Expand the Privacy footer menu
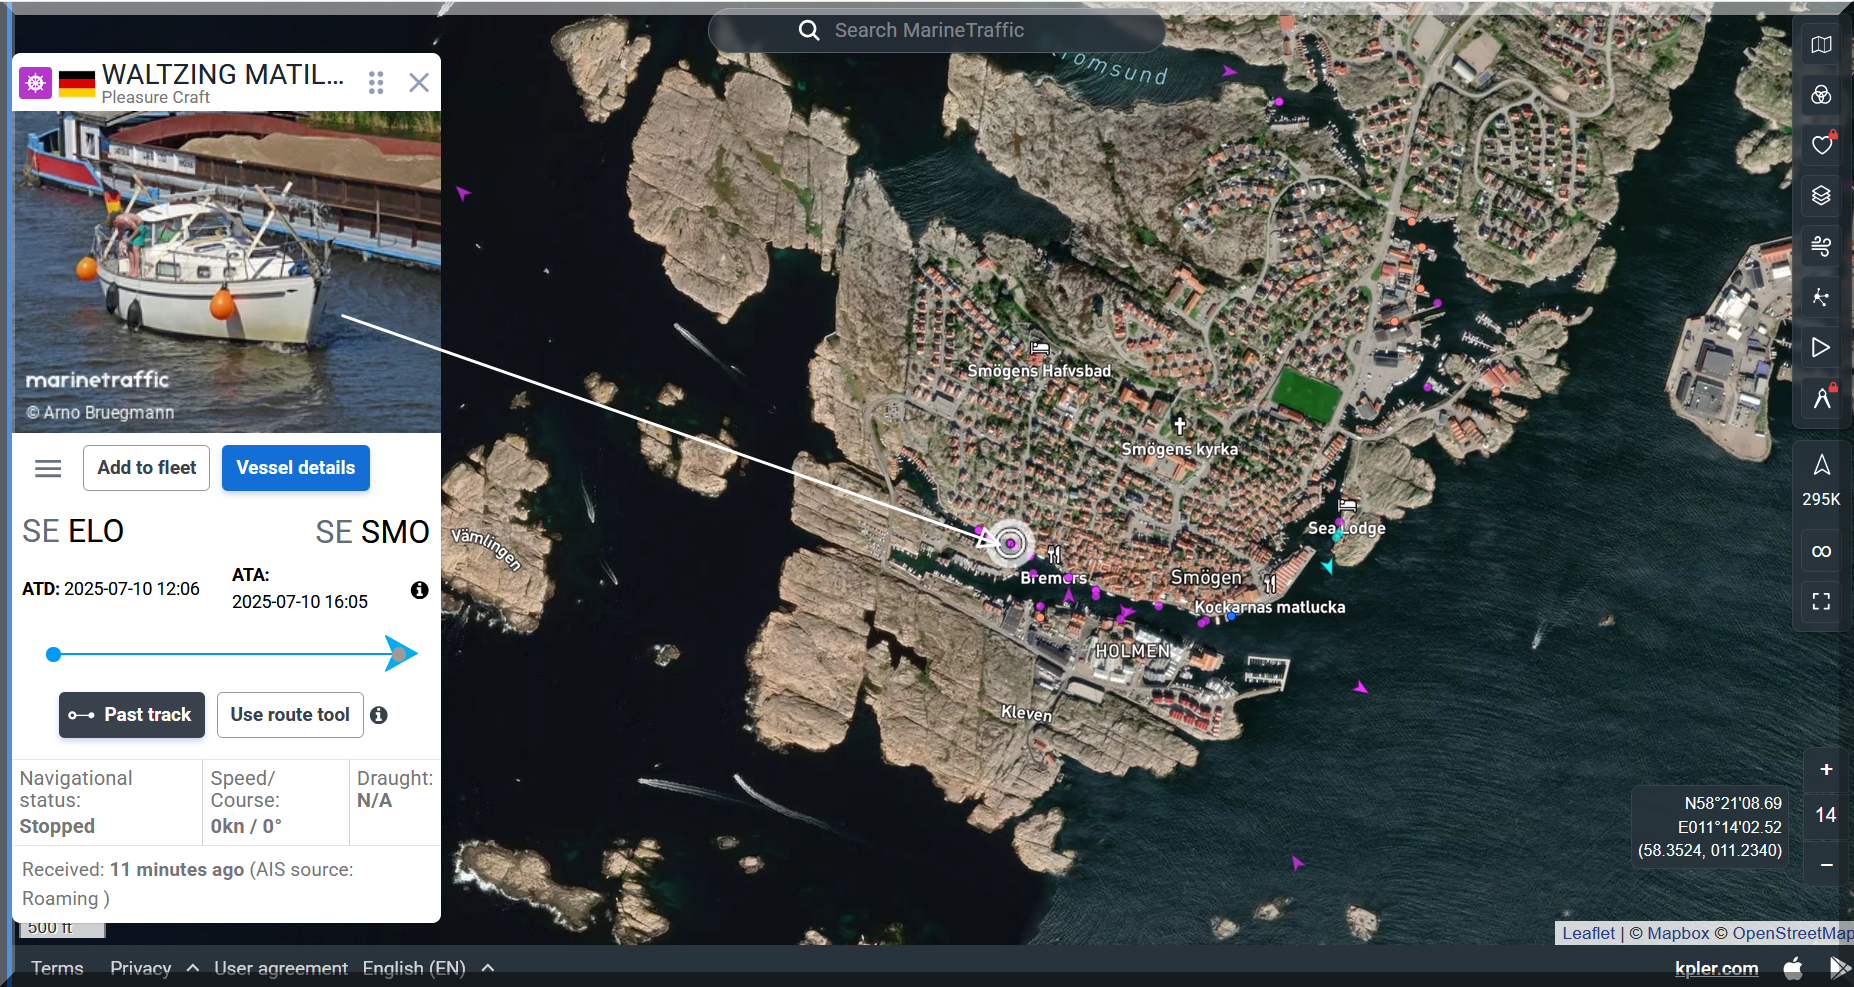The height and width of the screenshot is (987, 1854). (x=154, y=968)
